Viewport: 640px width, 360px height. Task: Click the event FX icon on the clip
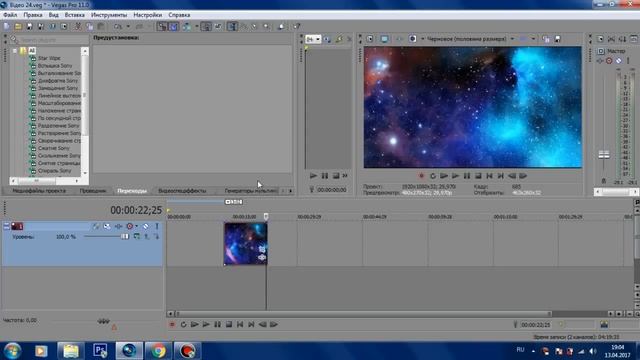click(x=262, y=258)
